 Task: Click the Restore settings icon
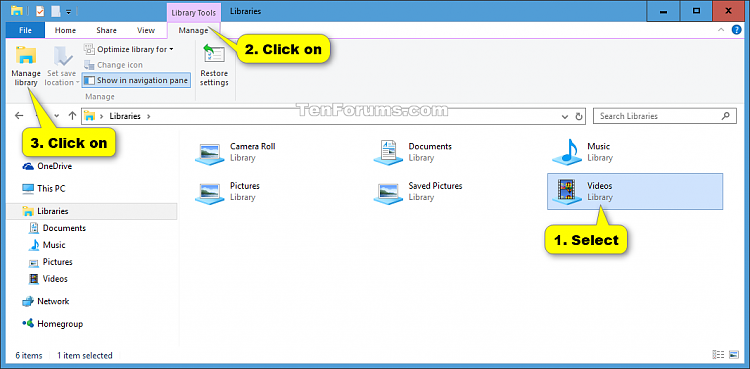[x=214, y=54]
